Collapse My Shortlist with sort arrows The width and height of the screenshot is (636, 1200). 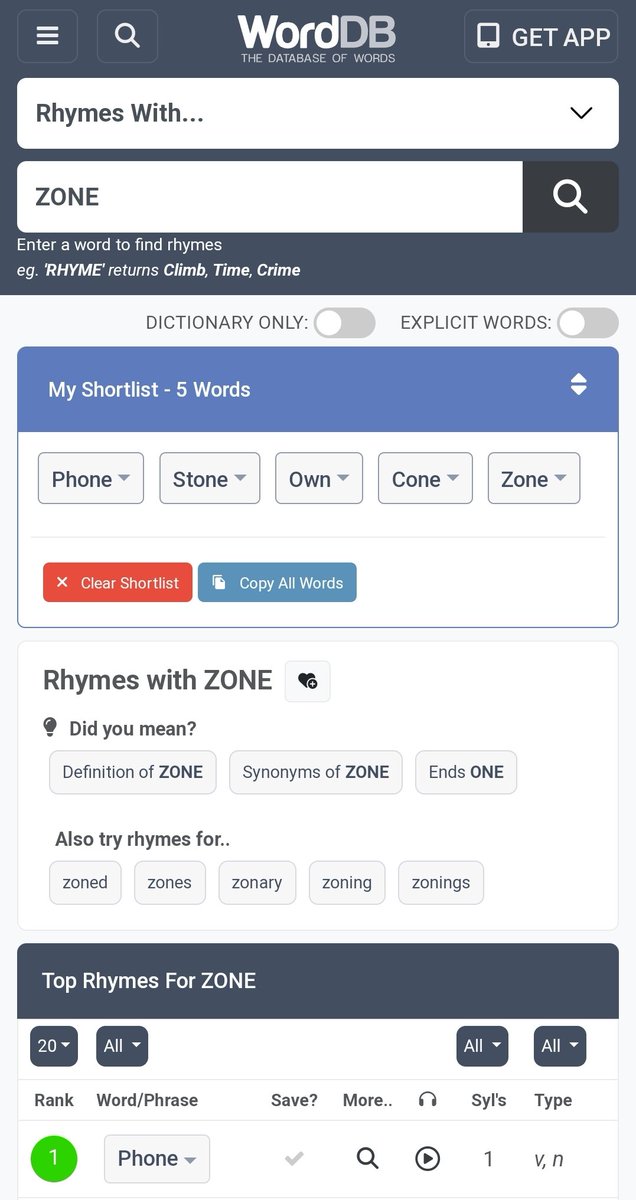(x=578, y=385)
